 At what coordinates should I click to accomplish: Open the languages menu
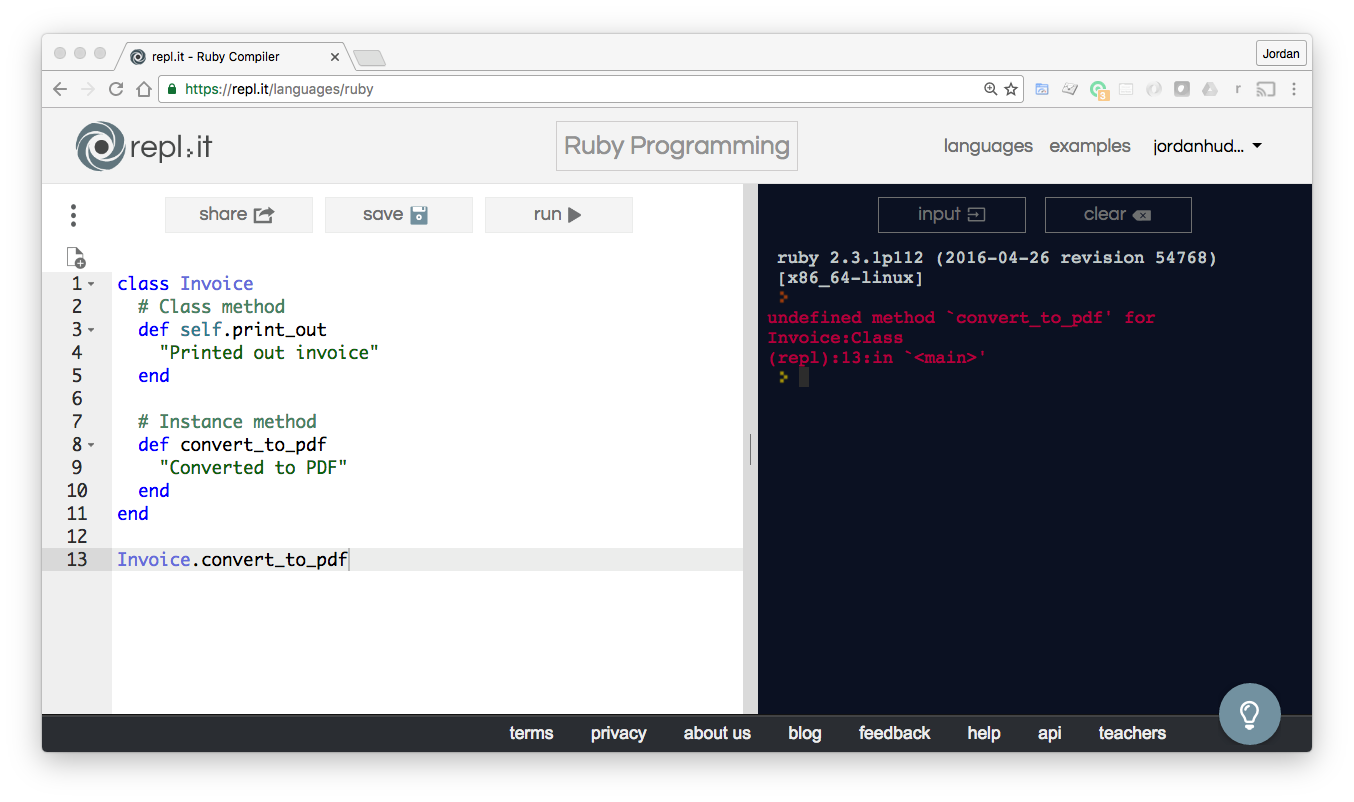coord(988,146)
